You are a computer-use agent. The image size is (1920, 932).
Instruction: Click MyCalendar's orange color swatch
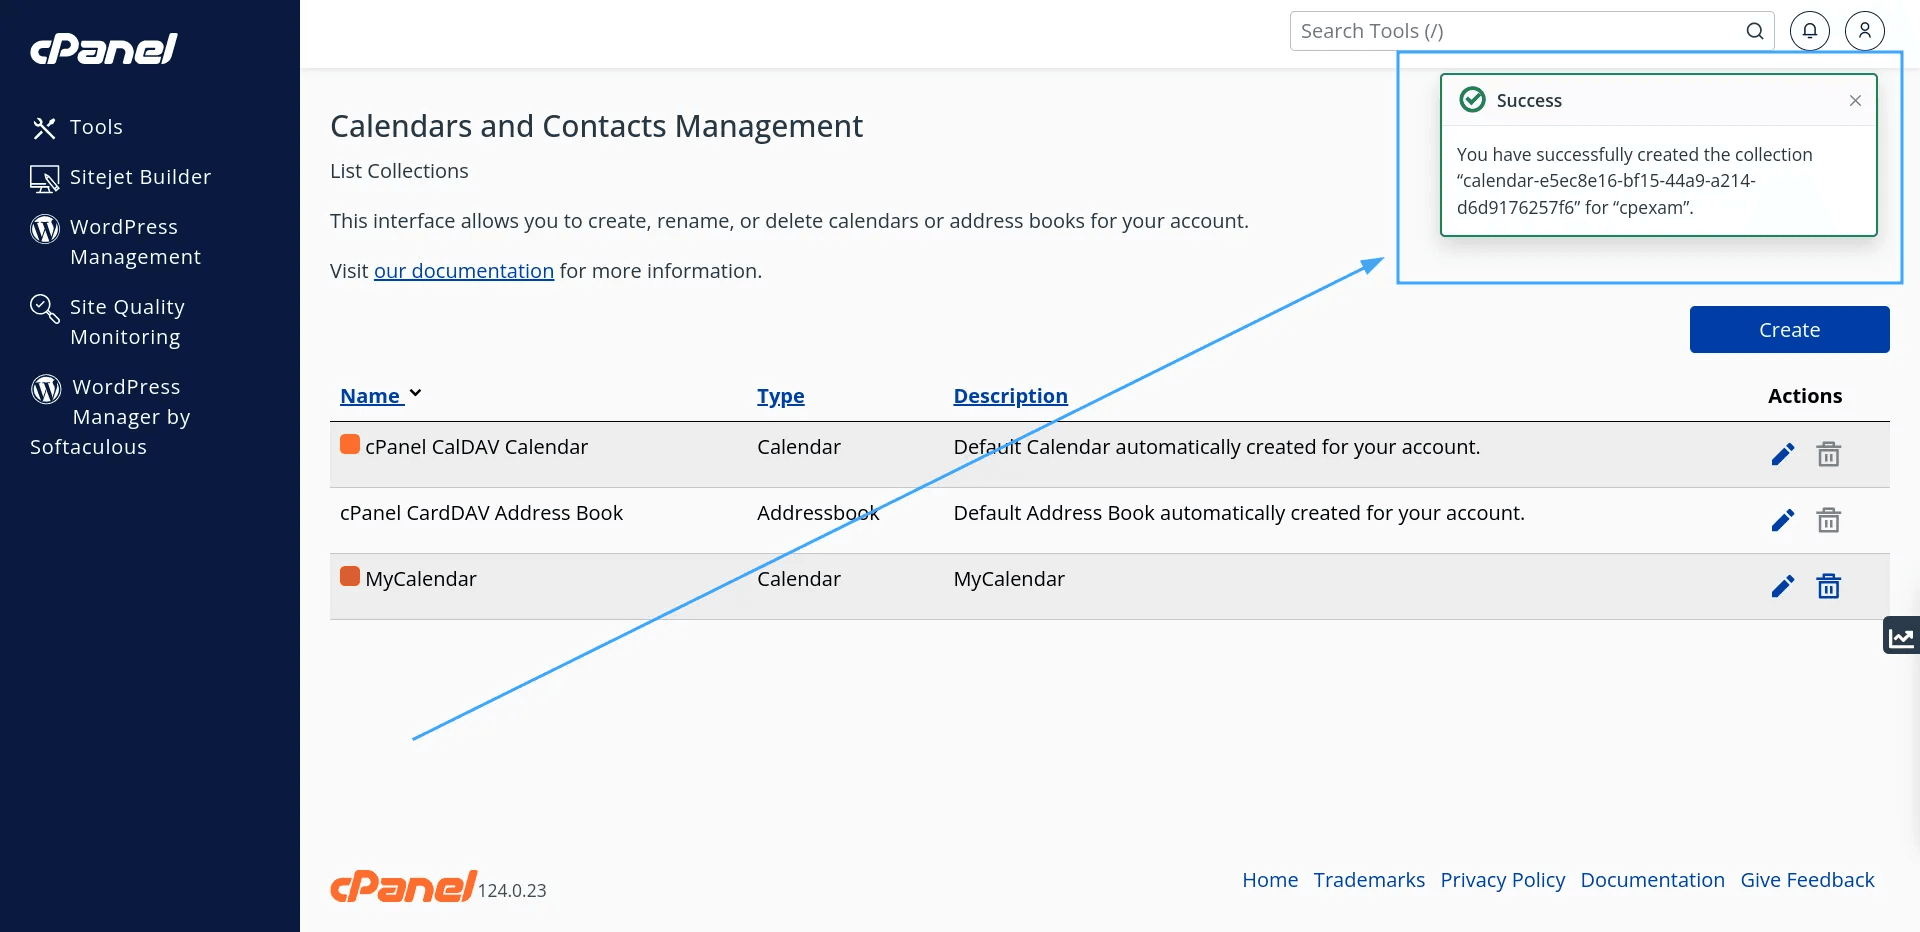(350, 577)
